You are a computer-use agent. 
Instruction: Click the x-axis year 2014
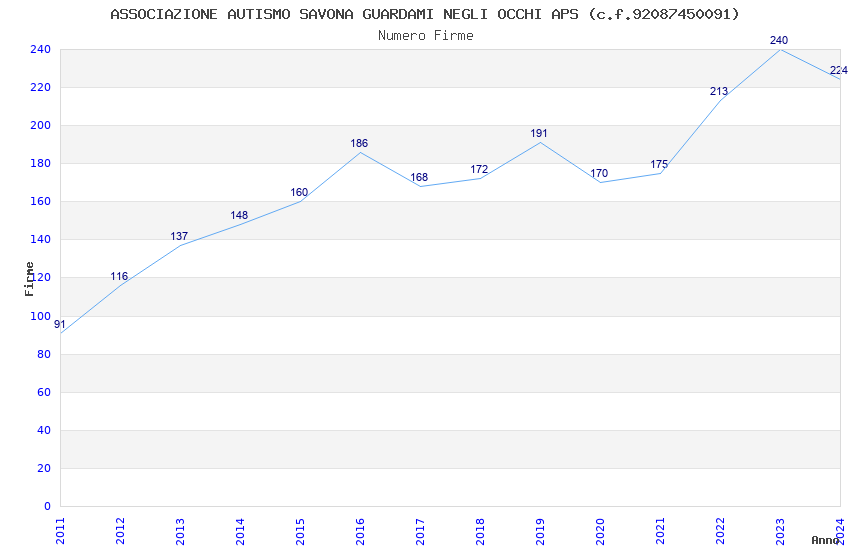[x=240, y=531]
